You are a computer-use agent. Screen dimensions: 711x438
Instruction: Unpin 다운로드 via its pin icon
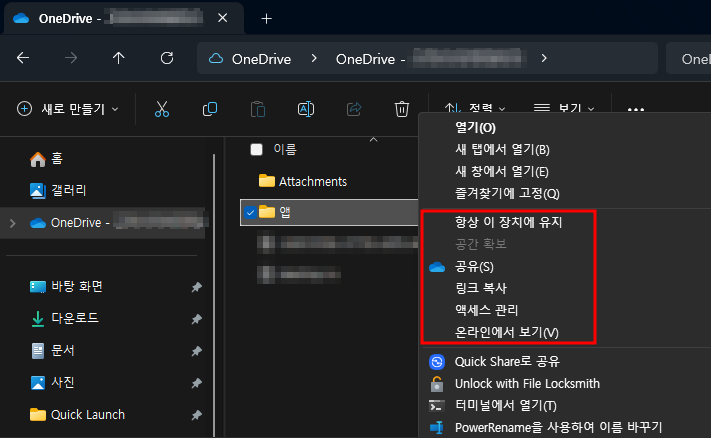click(196, 319)
